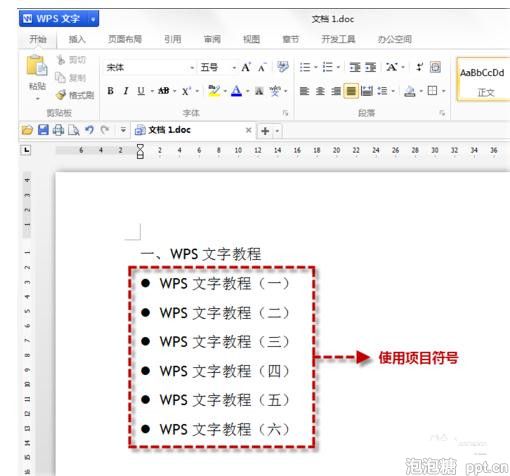Toggle the highlighted justify alignment button
Screen dimensions: 510x476
[x=351, y=91]
